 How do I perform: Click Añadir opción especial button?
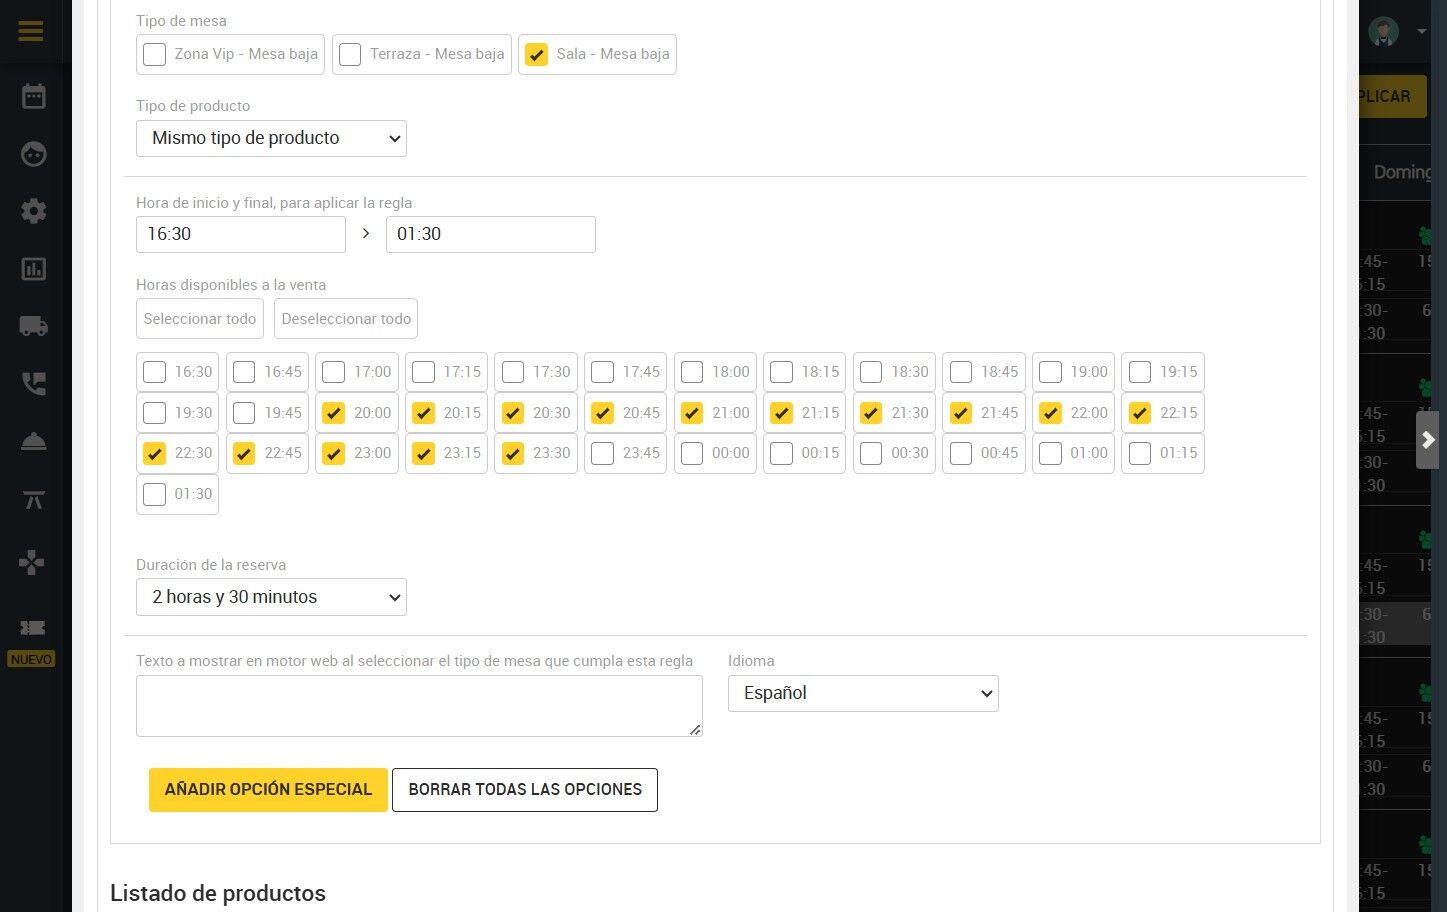pyautogui.click(x=268, y=789)
